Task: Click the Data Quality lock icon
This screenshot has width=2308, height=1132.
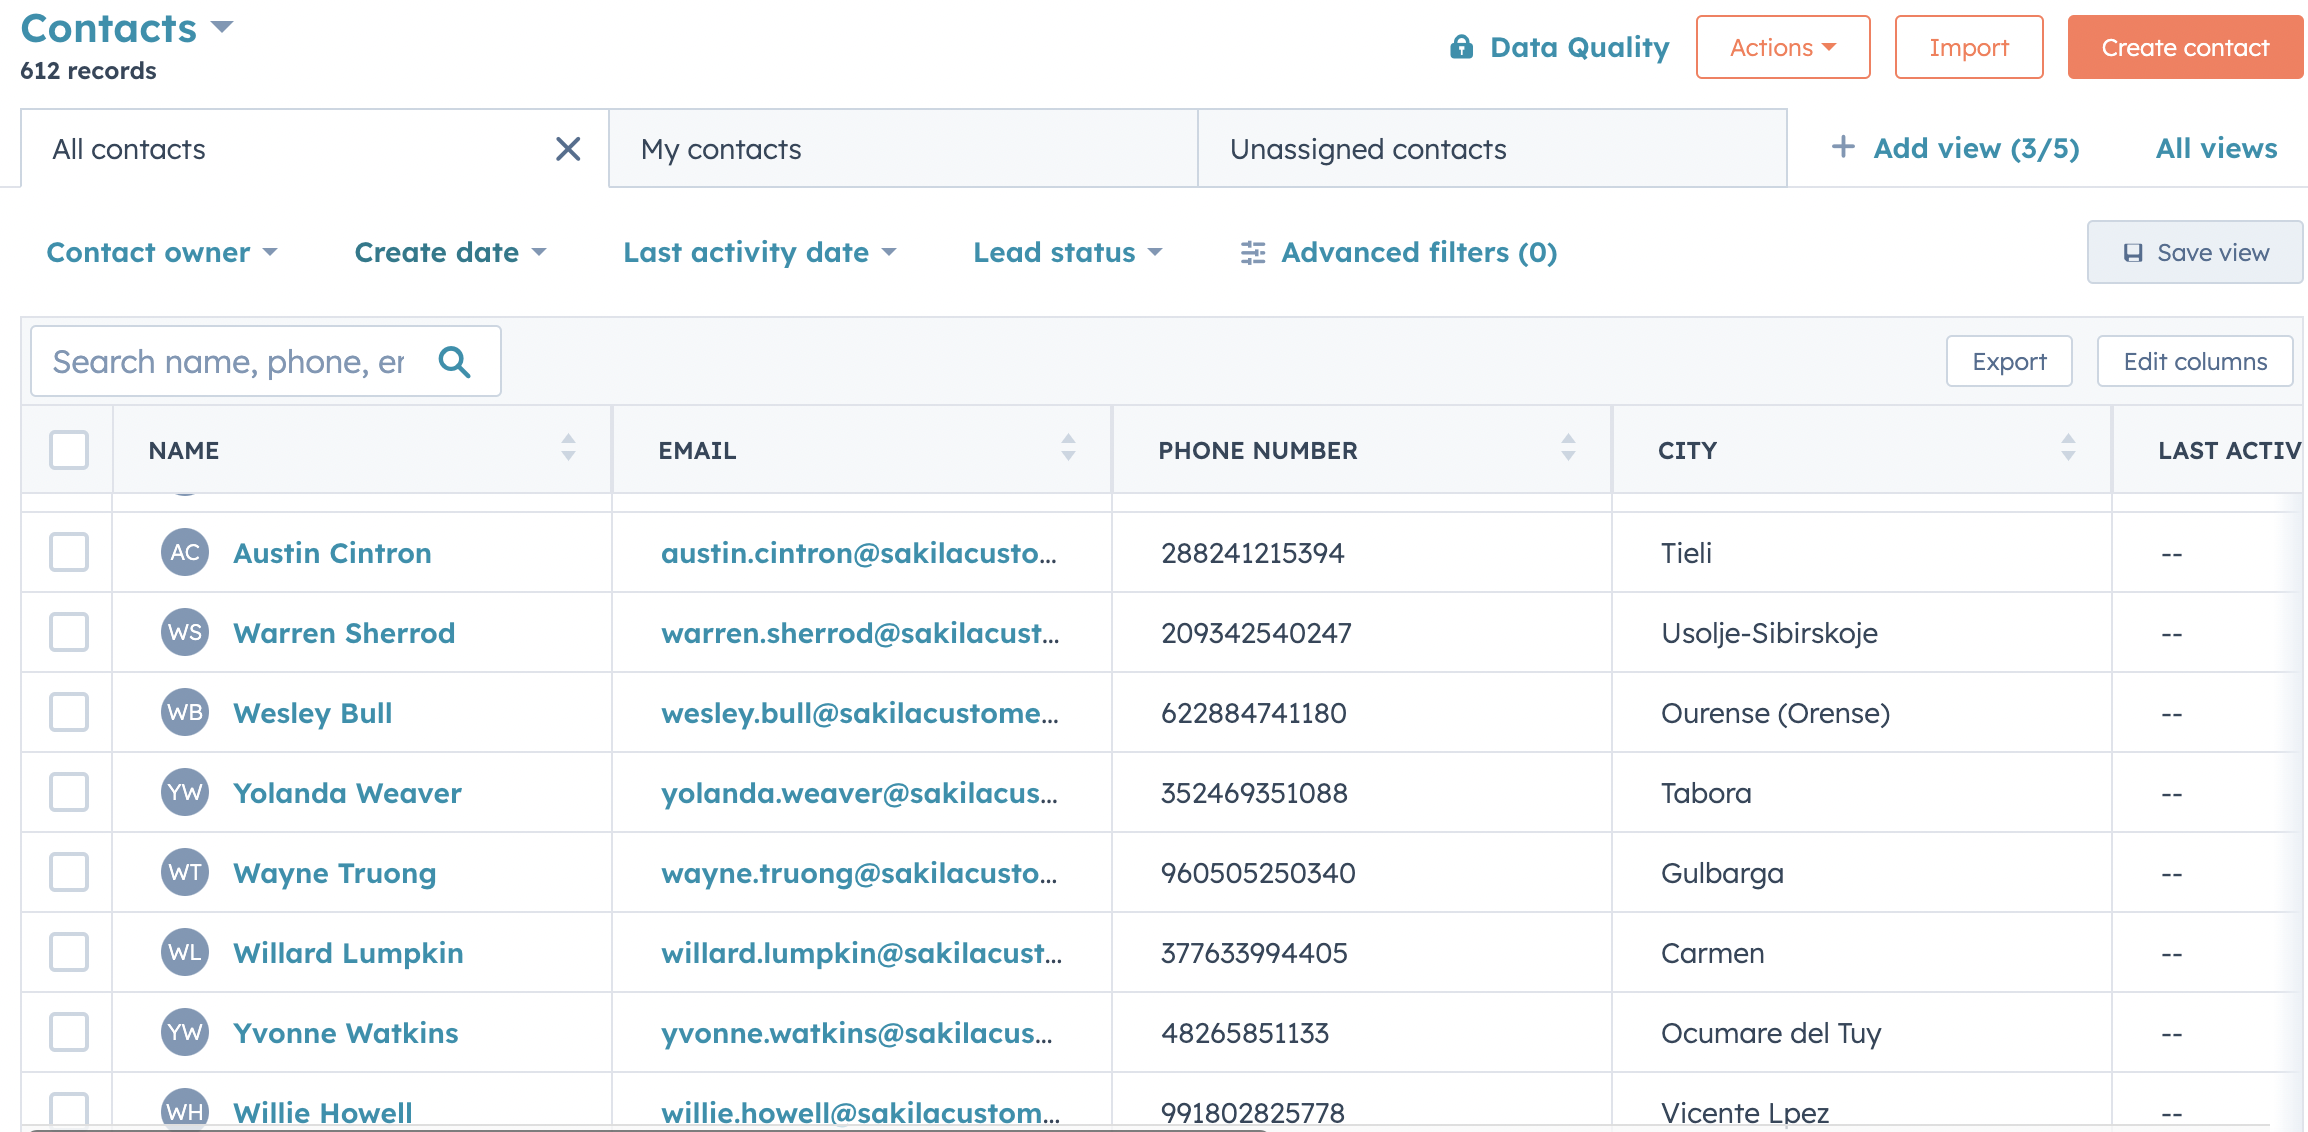Action: pos(1461,46)
